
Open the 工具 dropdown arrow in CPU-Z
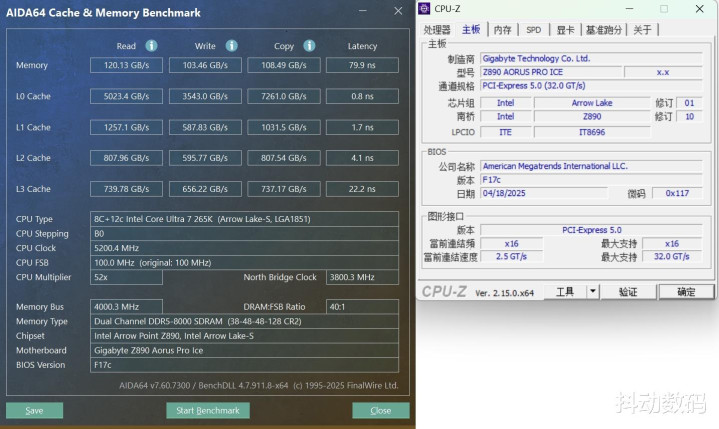tap(592, 292)
